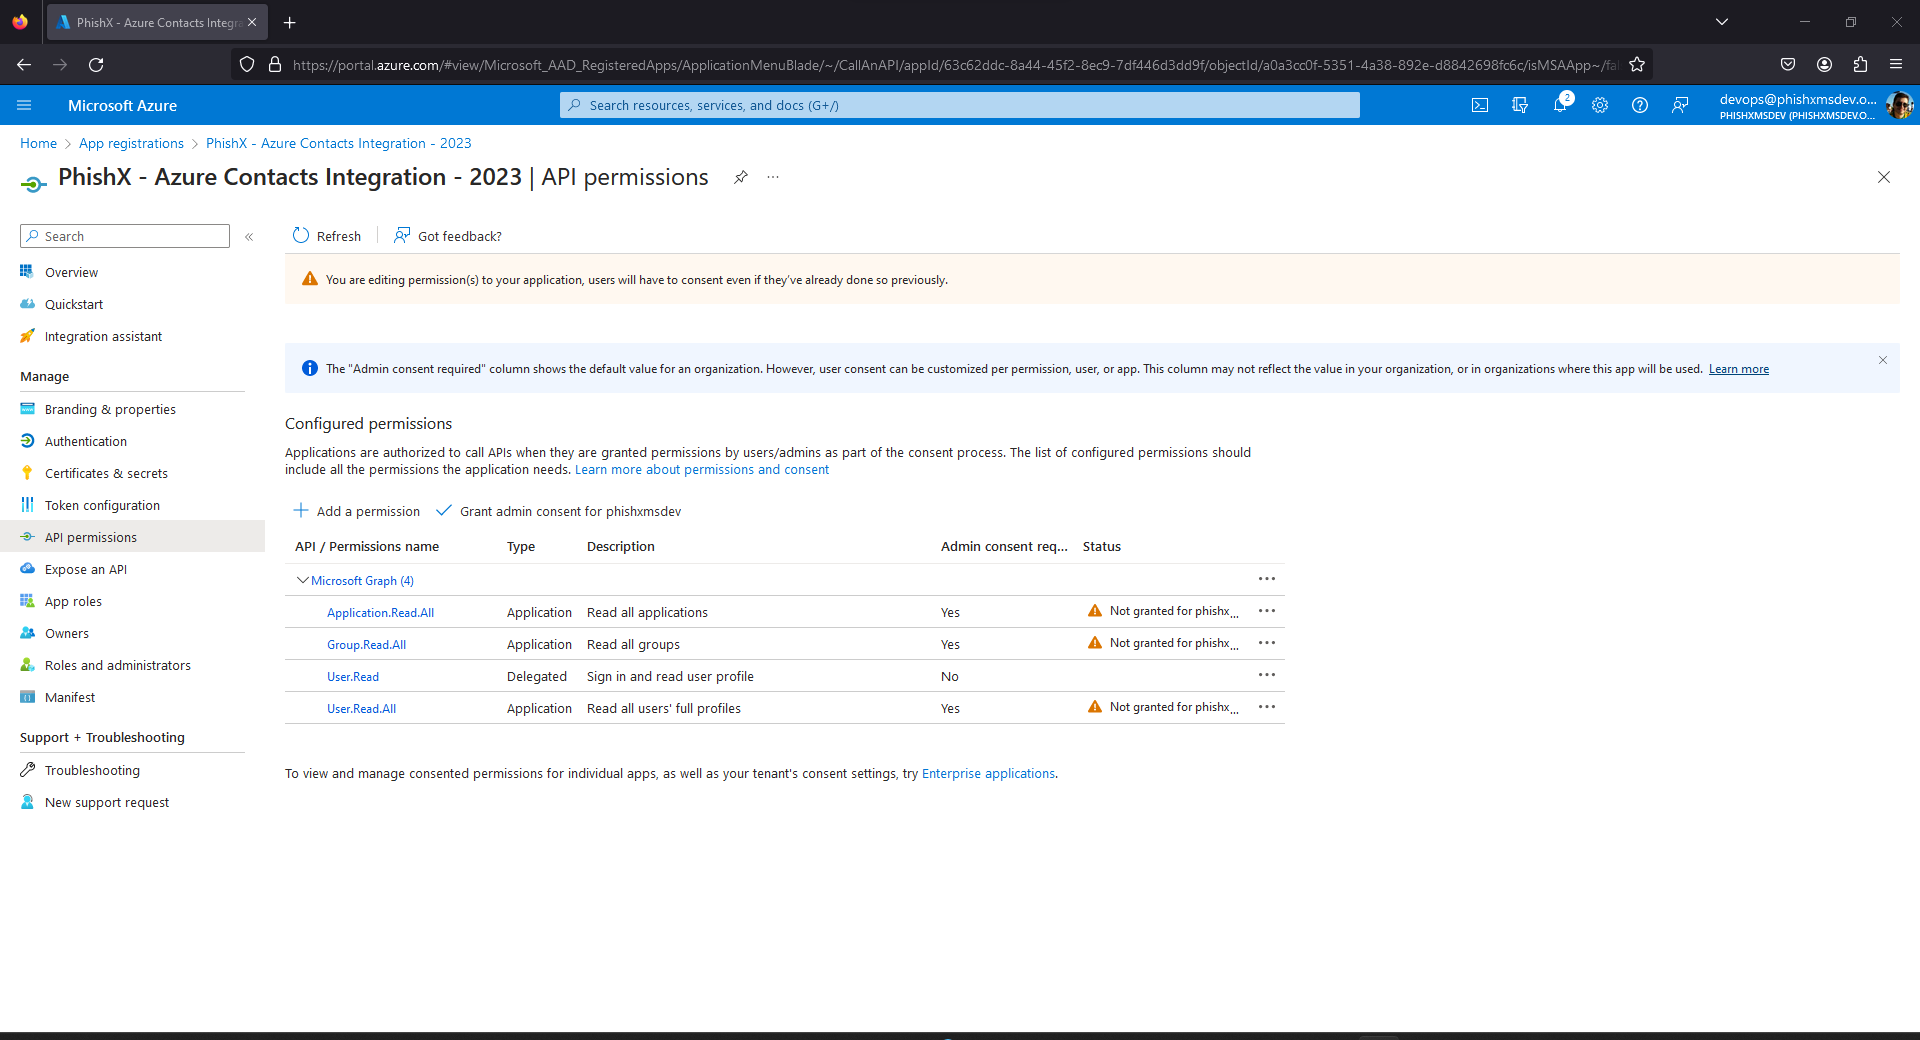The height and width of the screenshot is (1040, 1920).
Task: Reload the page in Firefox
Action: tap(96, 65)
